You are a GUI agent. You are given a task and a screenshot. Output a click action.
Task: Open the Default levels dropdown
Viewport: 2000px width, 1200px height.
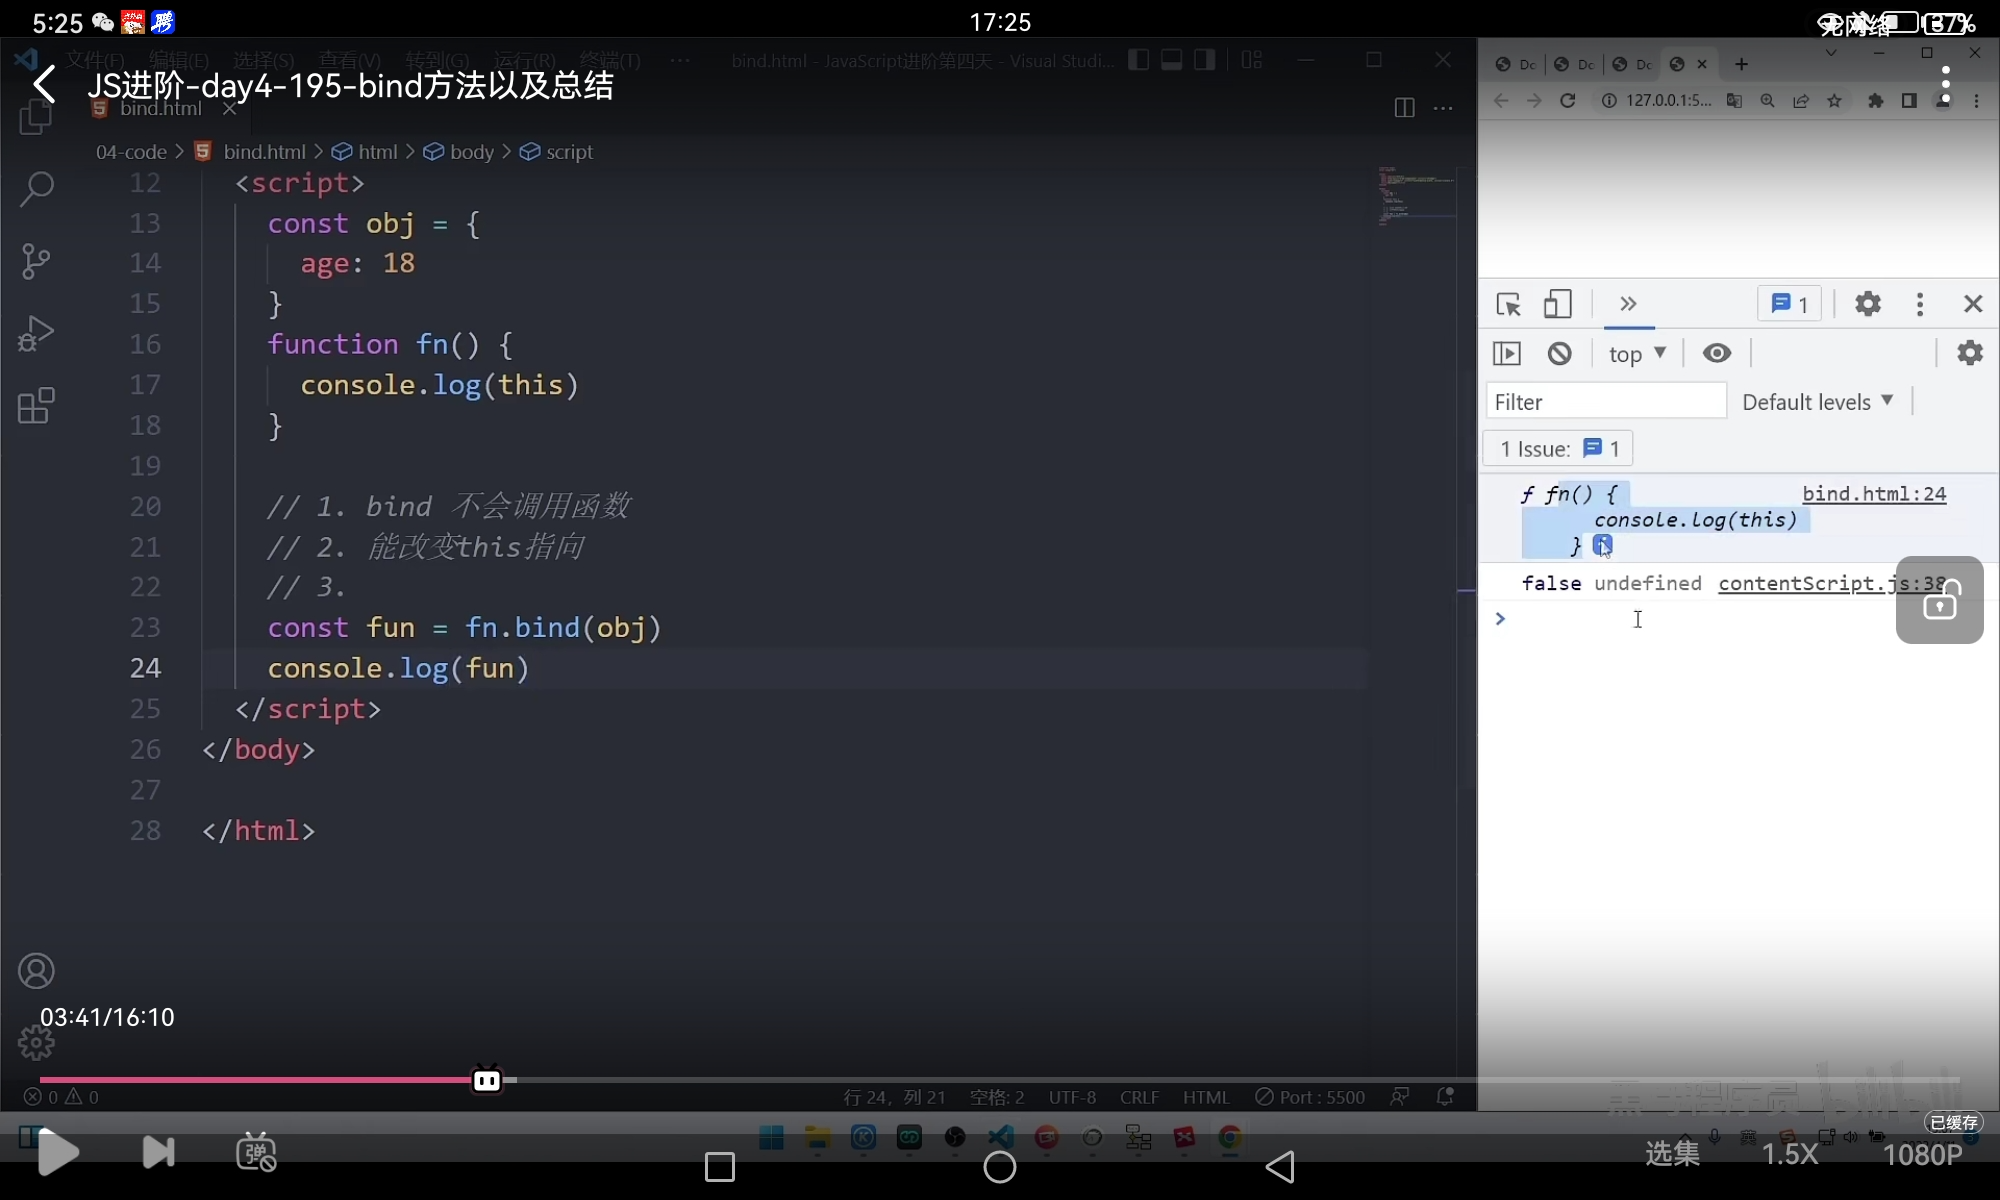pos(1817,402)
